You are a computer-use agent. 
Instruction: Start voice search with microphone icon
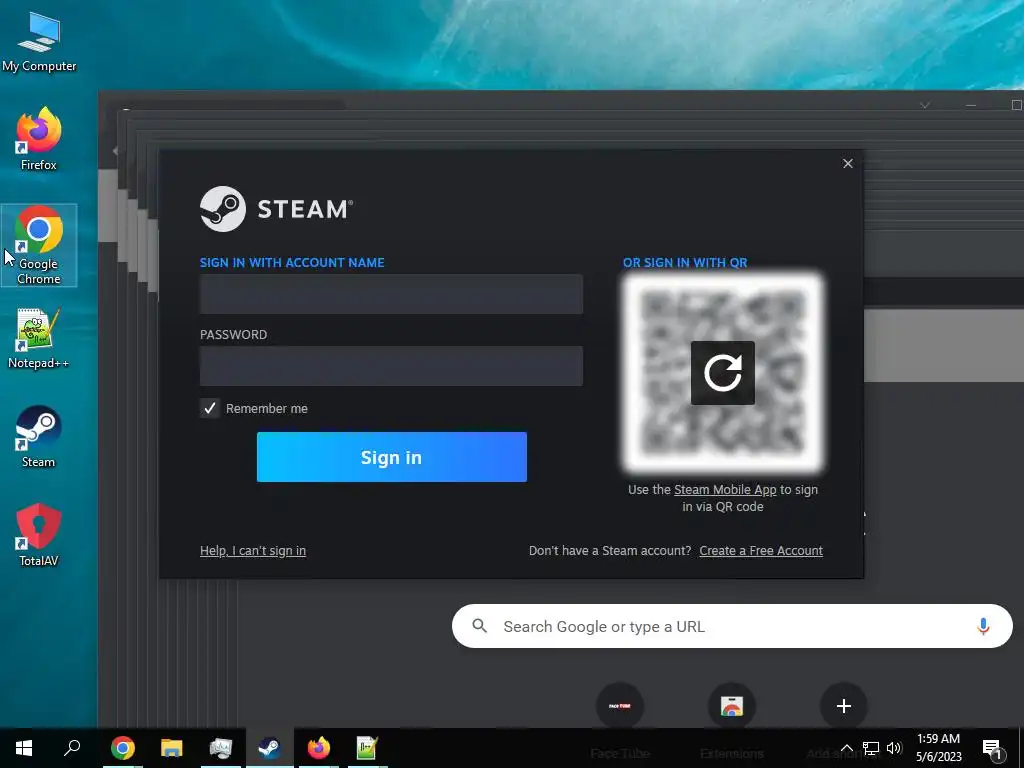tap(983, 626)
